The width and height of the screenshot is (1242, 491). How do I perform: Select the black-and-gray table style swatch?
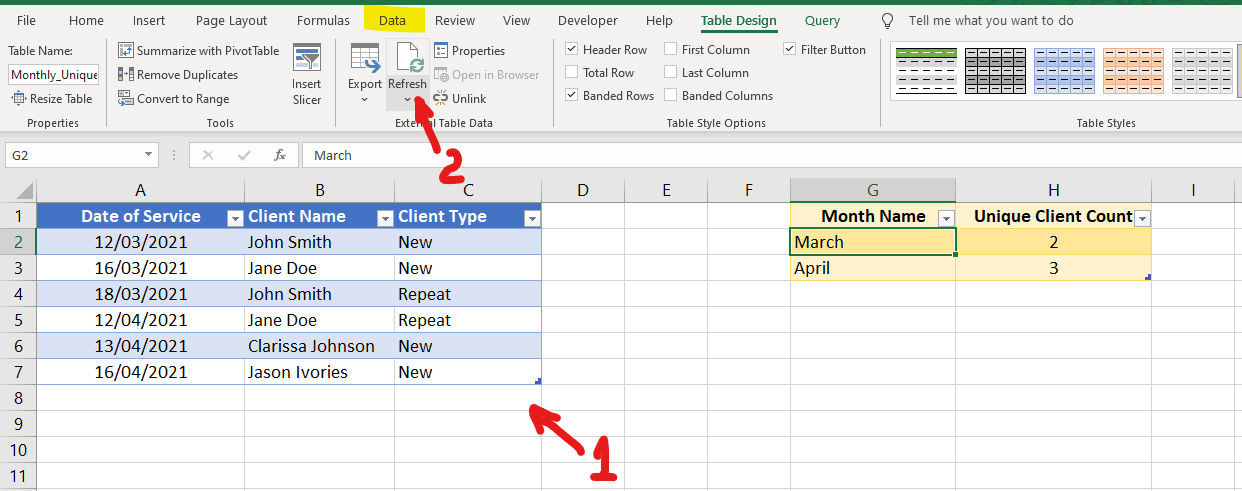pos(995,71)
